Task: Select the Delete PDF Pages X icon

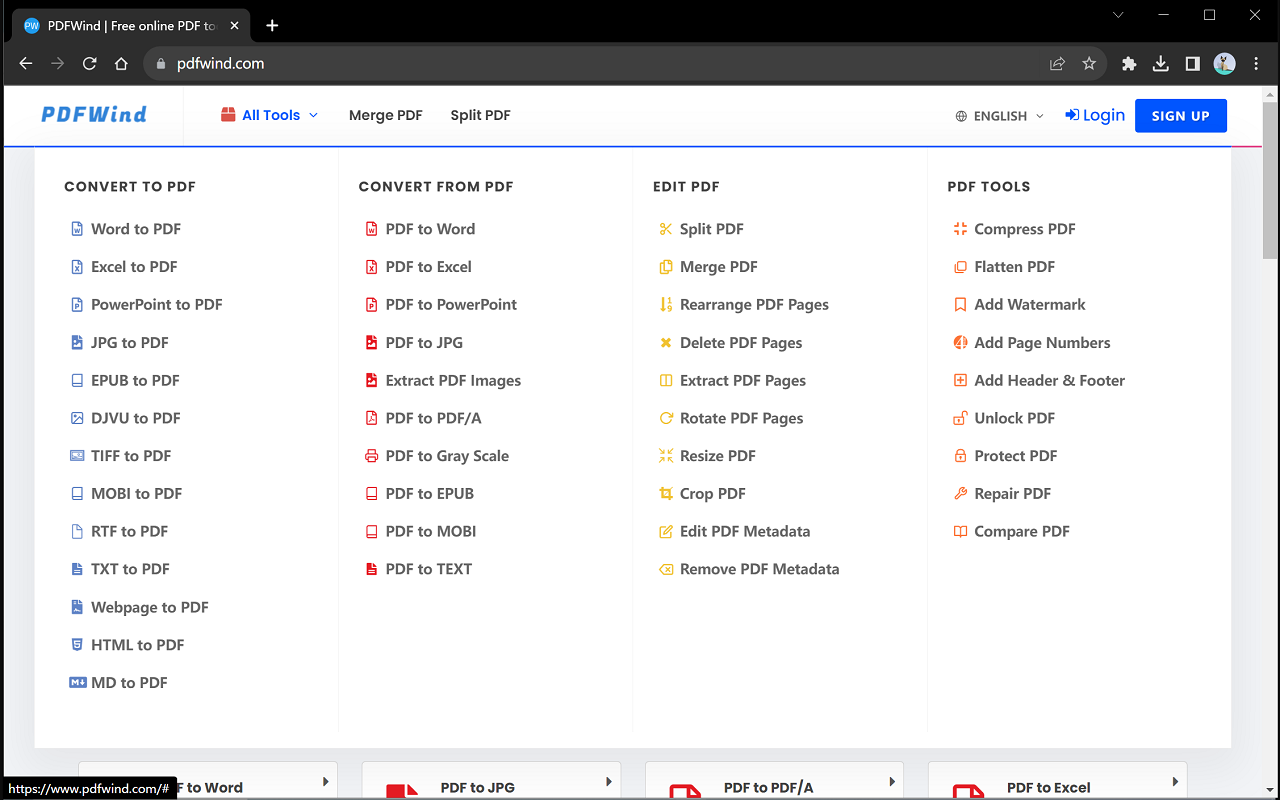Action: click(666, 342)
